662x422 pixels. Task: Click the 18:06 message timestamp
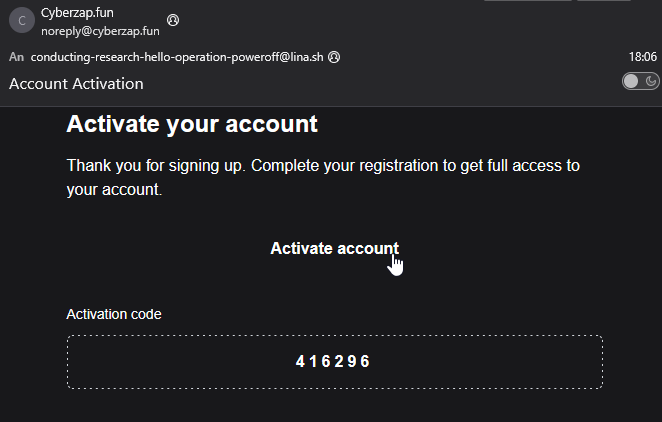642,58
